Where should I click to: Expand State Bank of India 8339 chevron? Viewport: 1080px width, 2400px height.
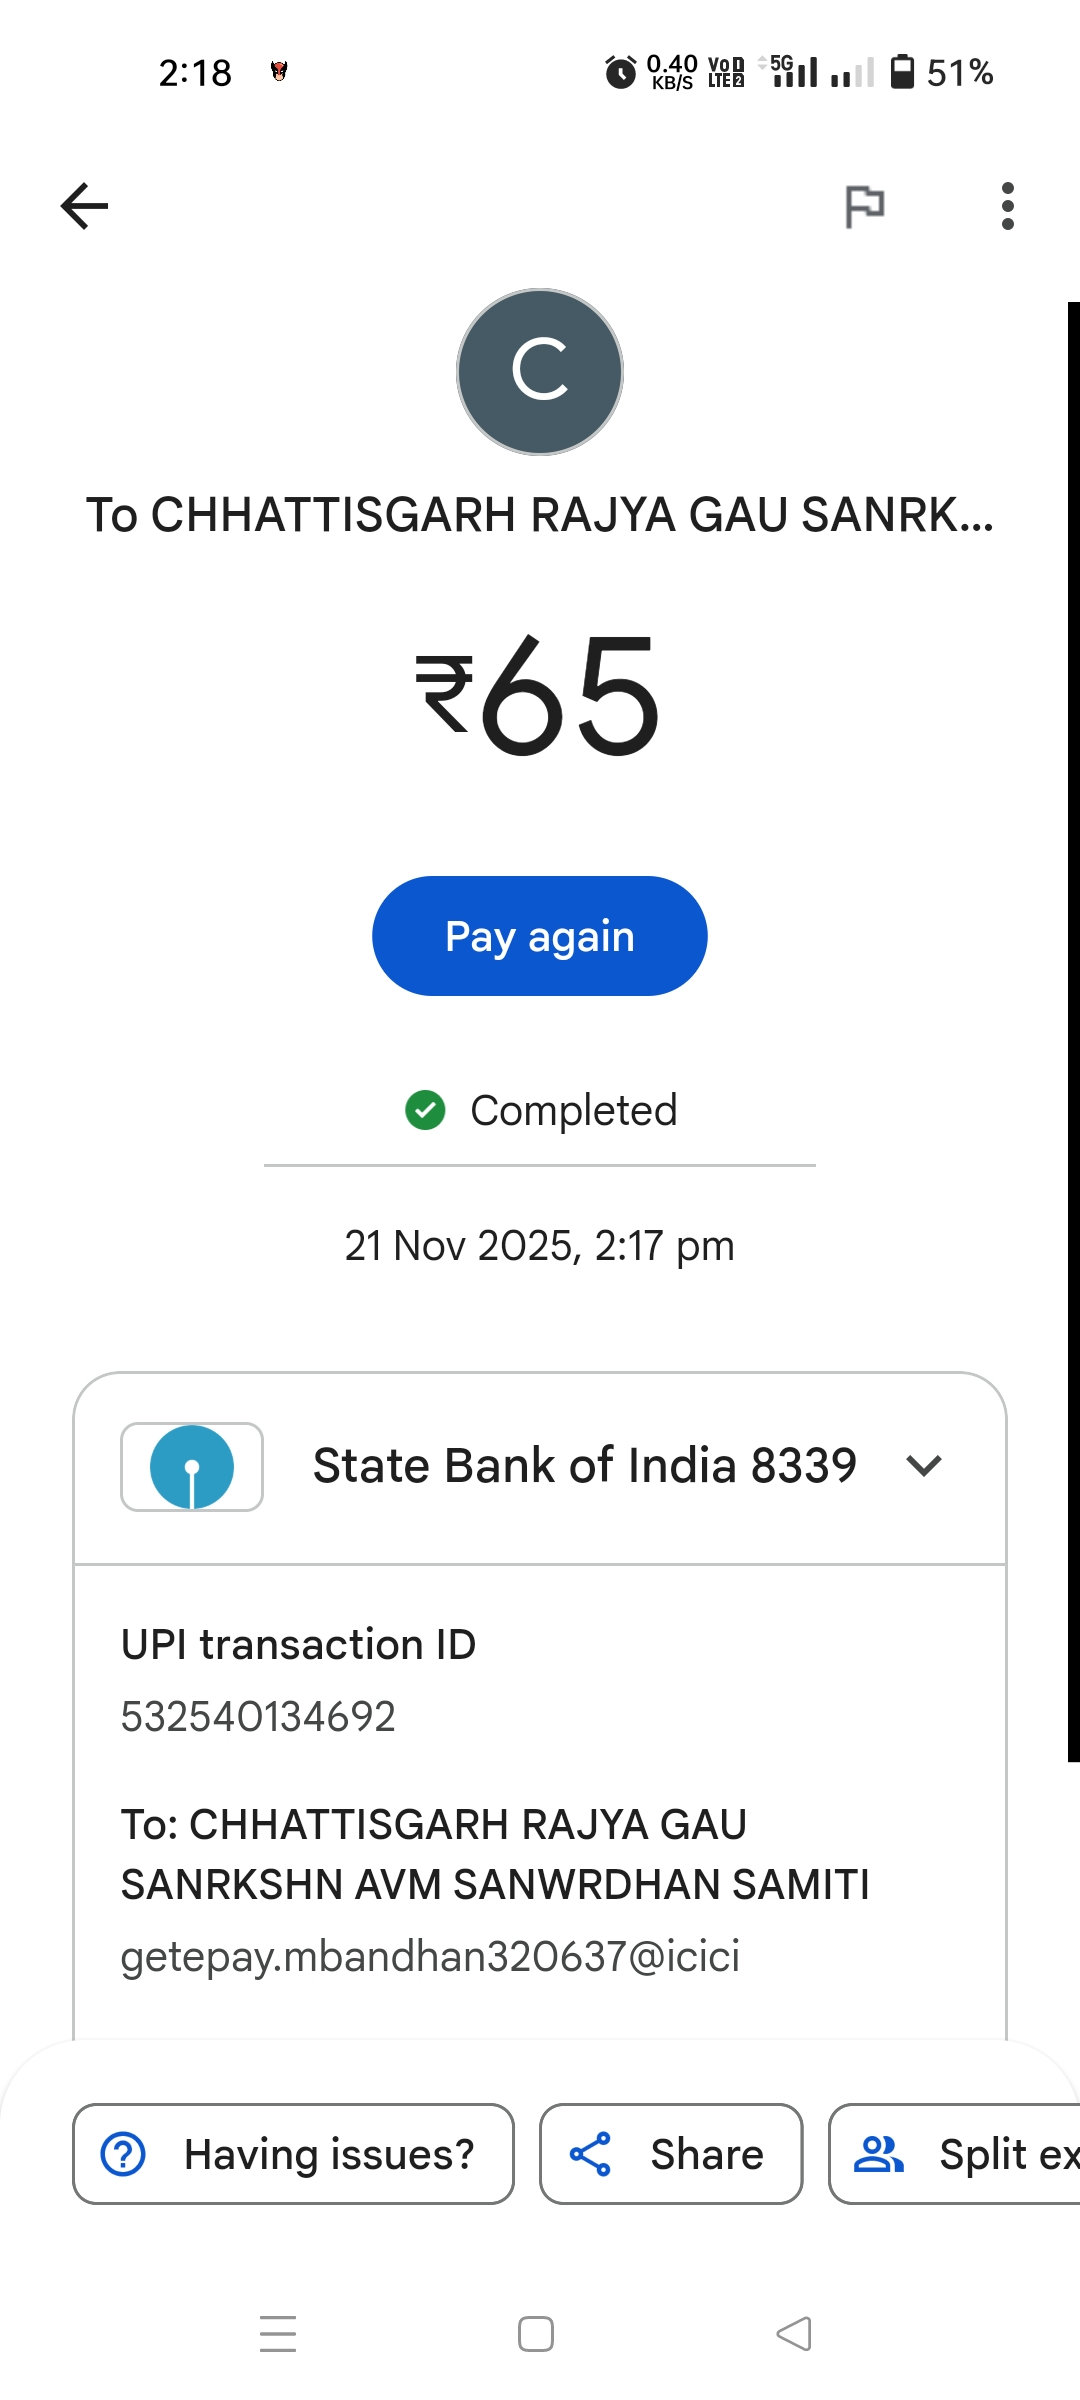923,1466
